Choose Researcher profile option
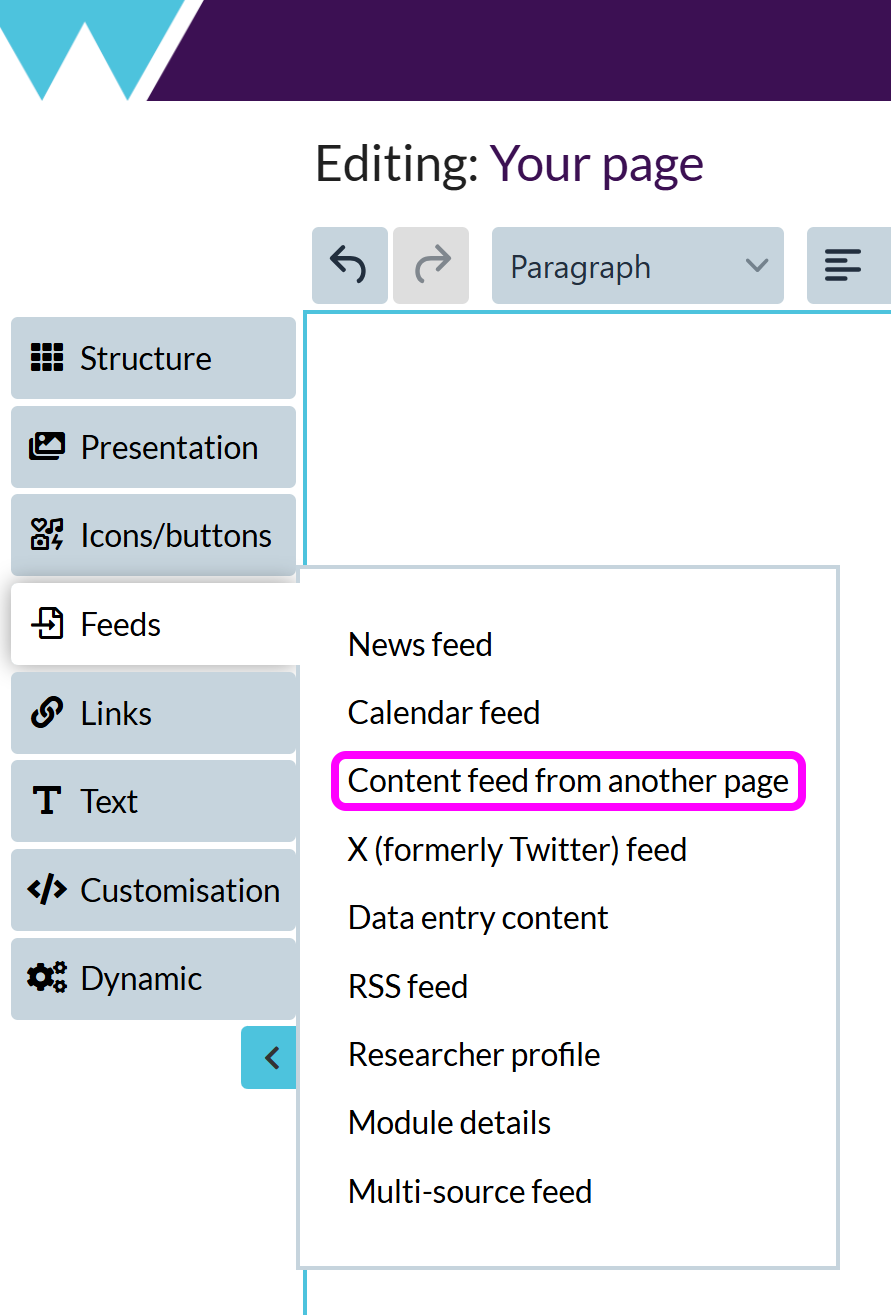This screenshot has width=891, height=1315. click(474, 1055)
